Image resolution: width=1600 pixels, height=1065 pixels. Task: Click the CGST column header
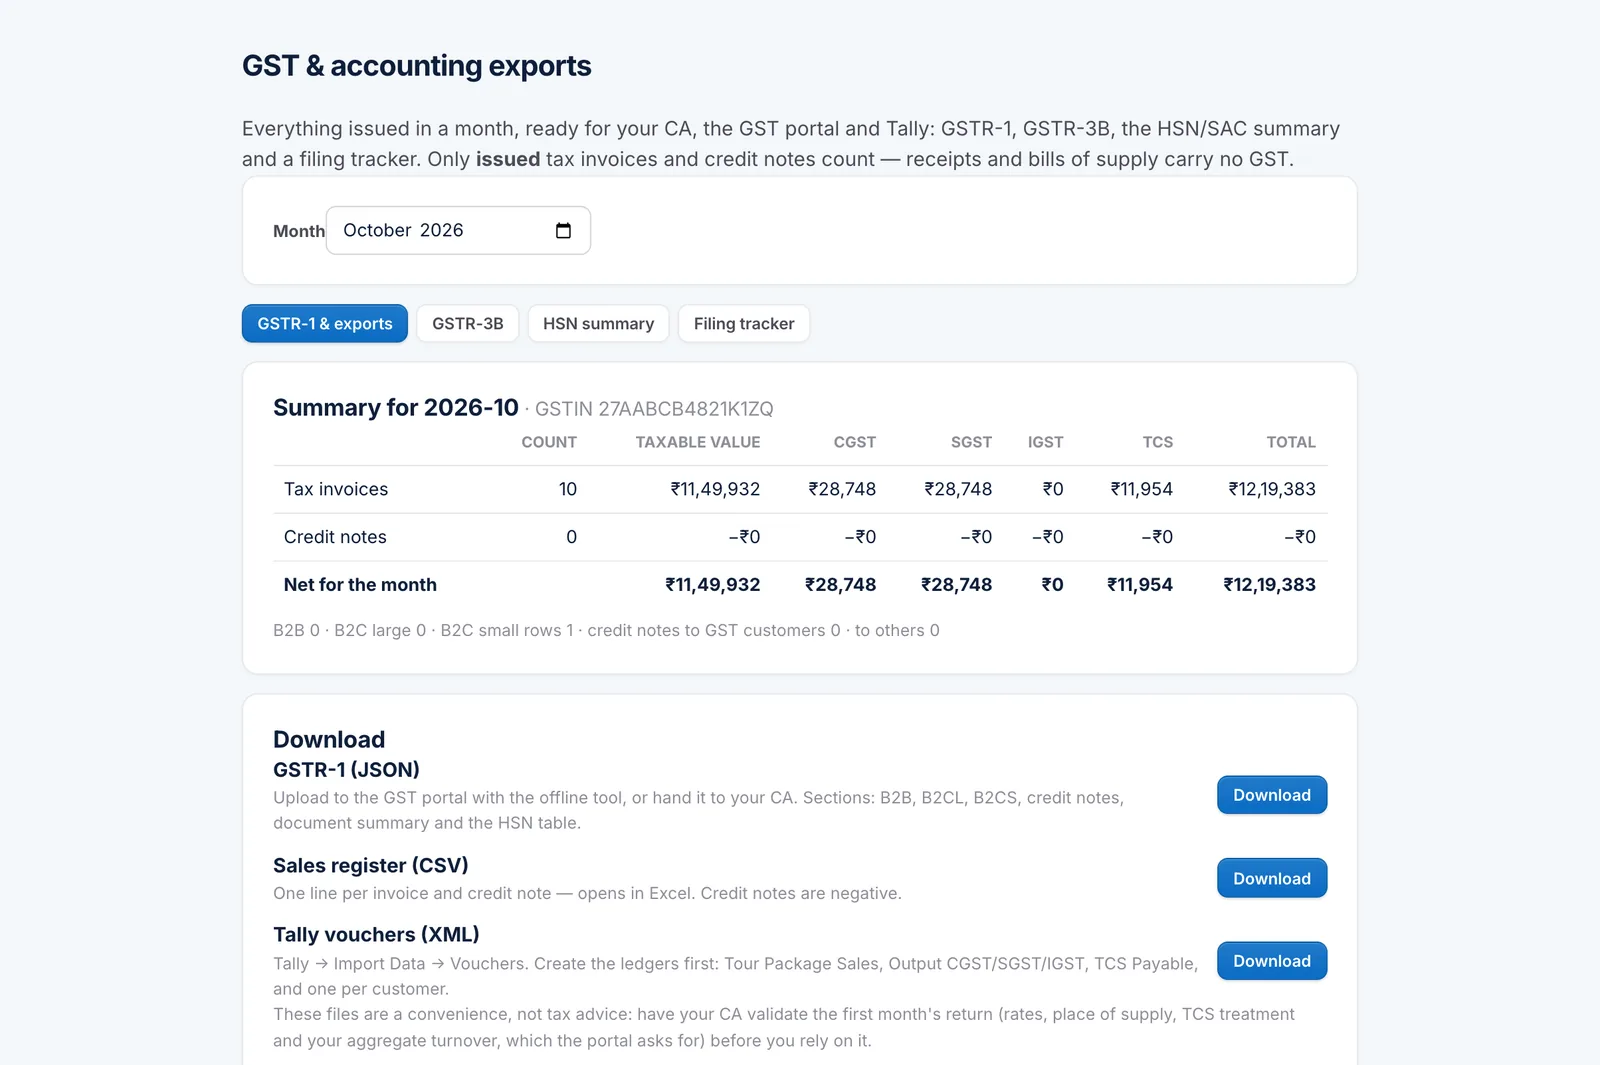pyautogui.click(x=855, y=442)
